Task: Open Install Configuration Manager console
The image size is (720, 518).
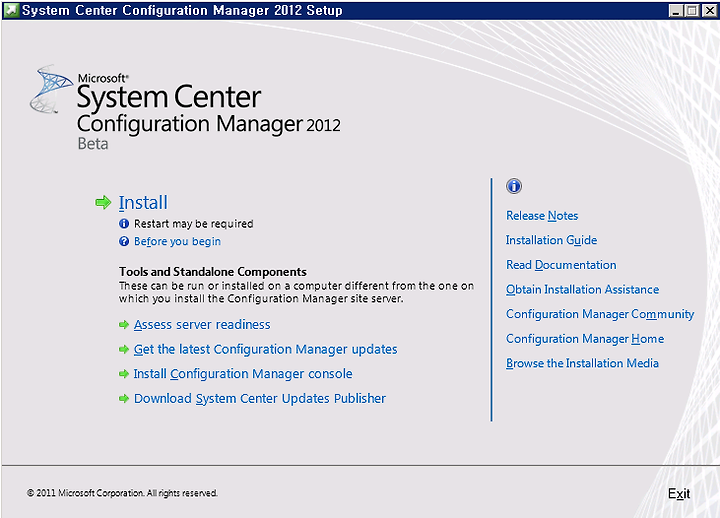Action: (243, 374)
